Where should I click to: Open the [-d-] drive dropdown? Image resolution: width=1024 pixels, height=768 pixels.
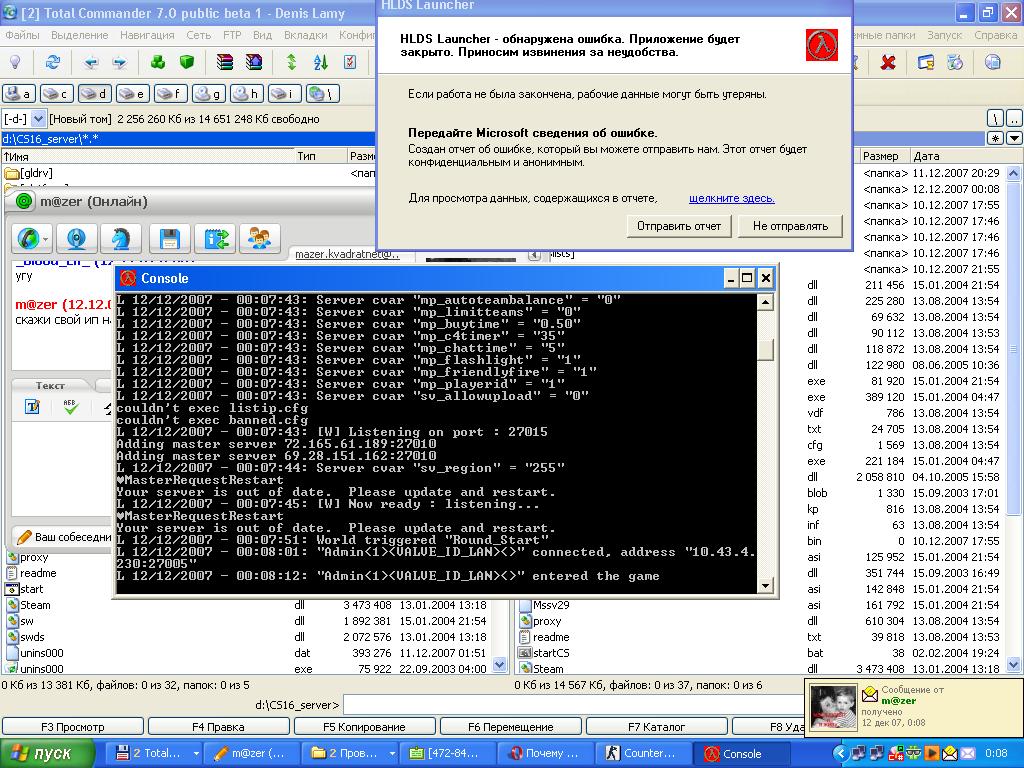point(39,119)
